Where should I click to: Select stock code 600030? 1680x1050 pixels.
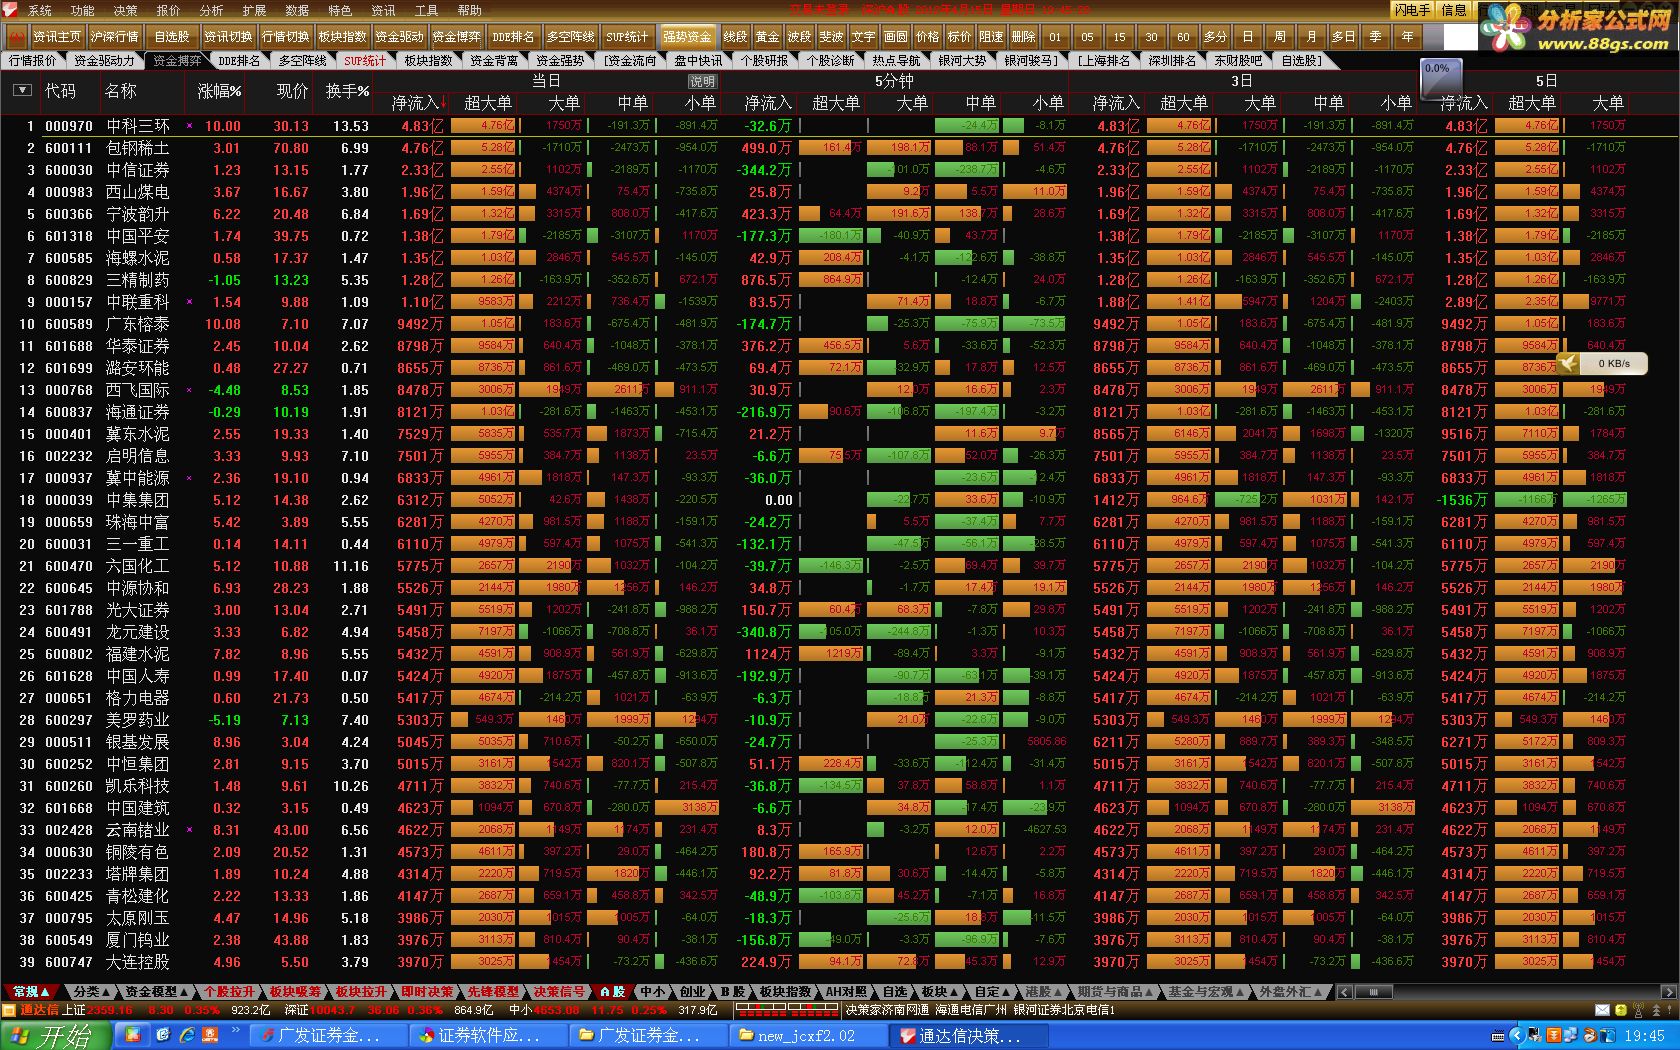pyautogui.click(x=69, y=170)
